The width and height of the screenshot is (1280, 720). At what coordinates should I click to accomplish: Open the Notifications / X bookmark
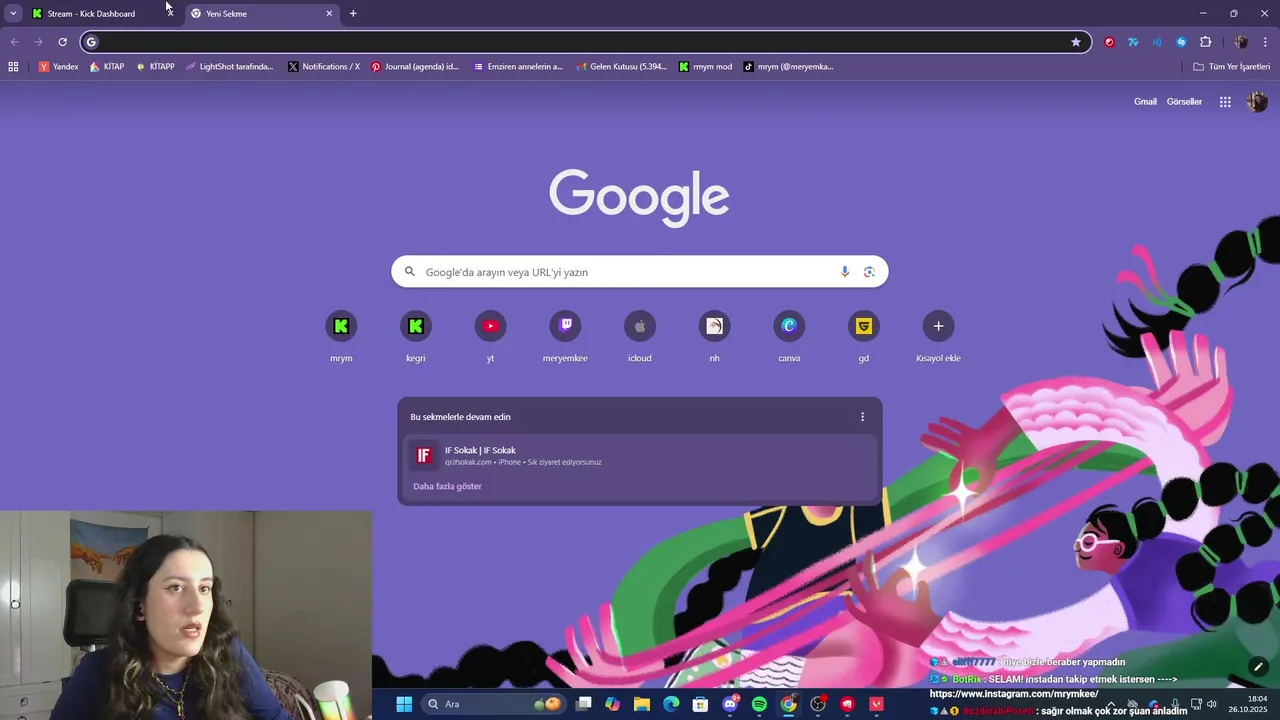pos(324,67)
